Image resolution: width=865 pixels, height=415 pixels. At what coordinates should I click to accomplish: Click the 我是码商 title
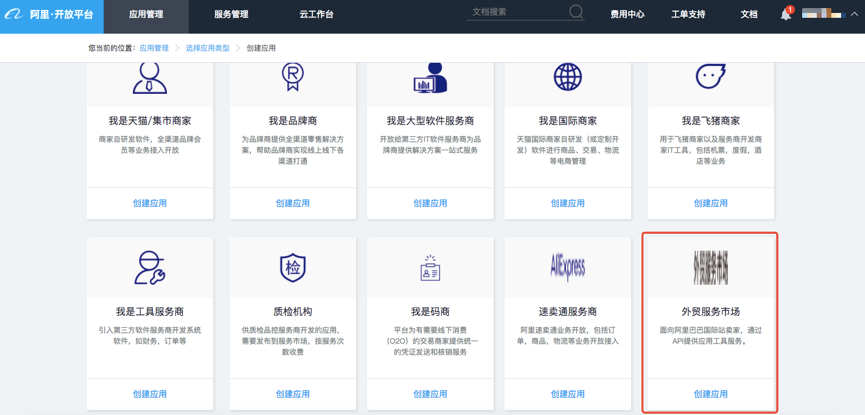click(x=430, y=312)
